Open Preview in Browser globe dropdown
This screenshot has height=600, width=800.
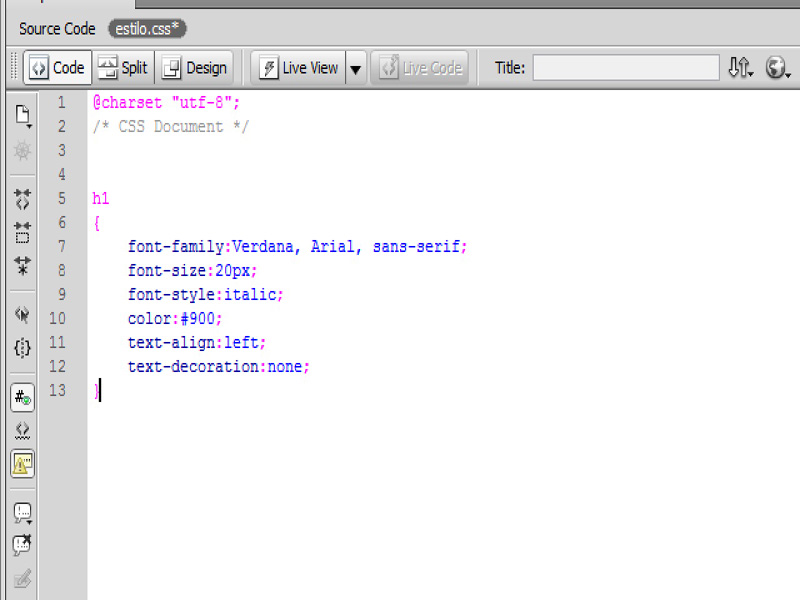(778, 68)
